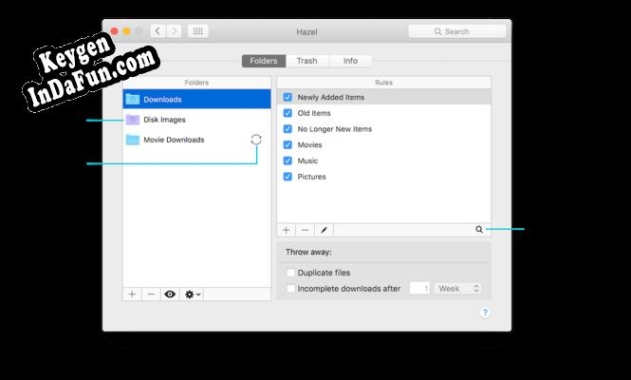631x380 pixels.
Task: Enable Incomplete downloads after option
Action: (290, 289)
